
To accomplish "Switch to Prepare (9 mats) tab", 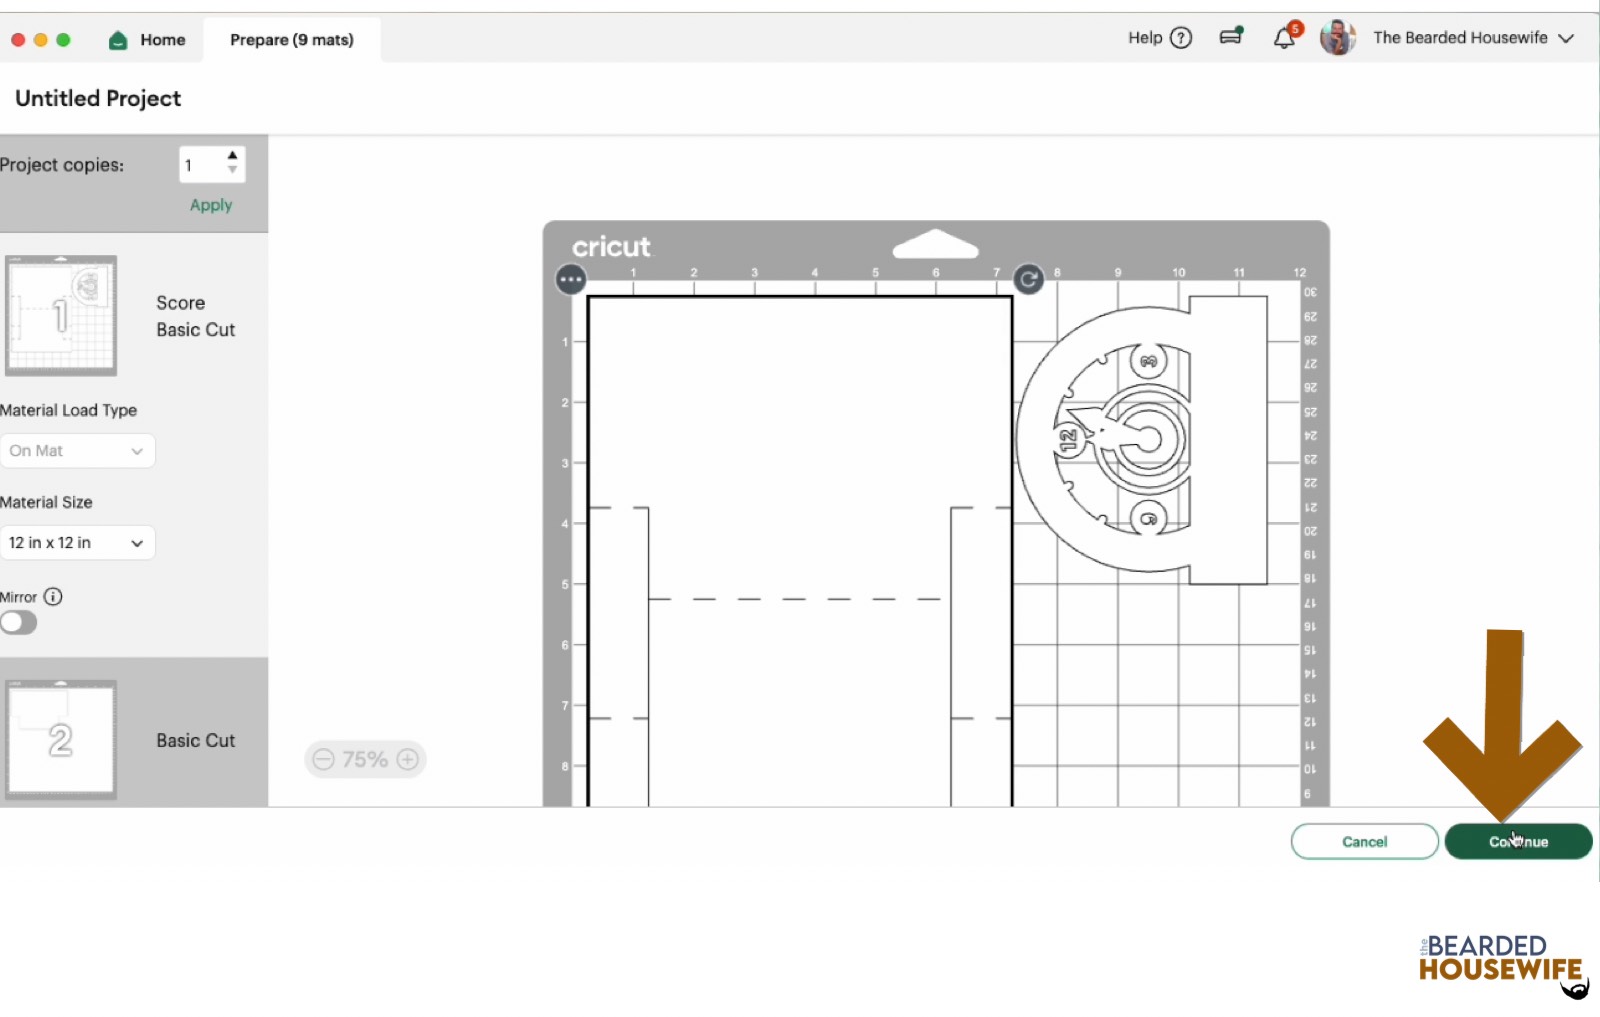I will [291, 40].
